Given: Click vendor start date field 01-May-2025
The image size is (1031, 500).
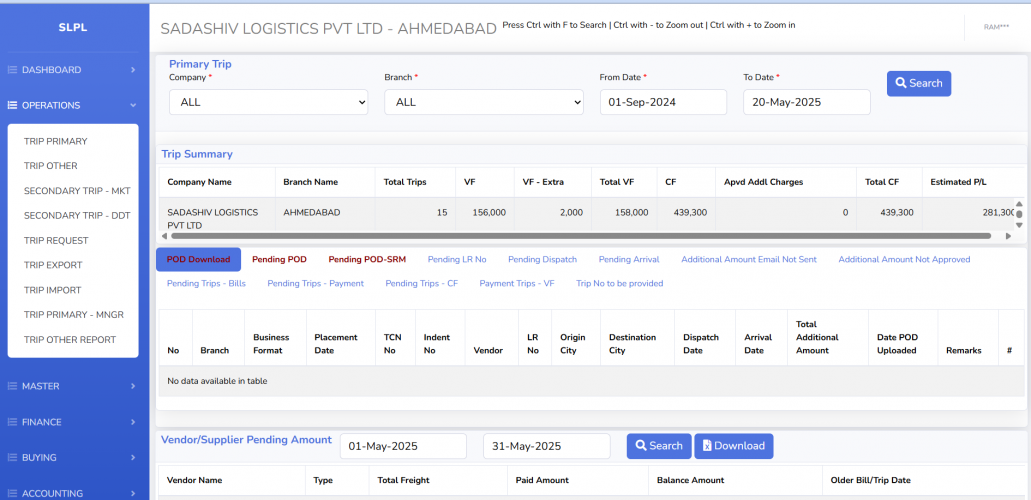Looking at the screenshot, I should [x=403, y=446].
